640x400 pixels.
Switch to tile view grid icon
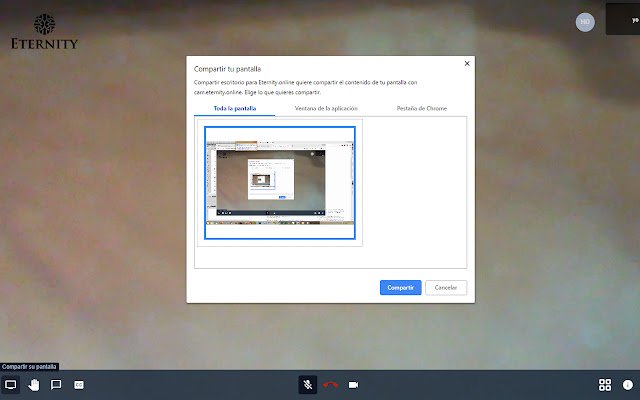(x=605, y=384)
